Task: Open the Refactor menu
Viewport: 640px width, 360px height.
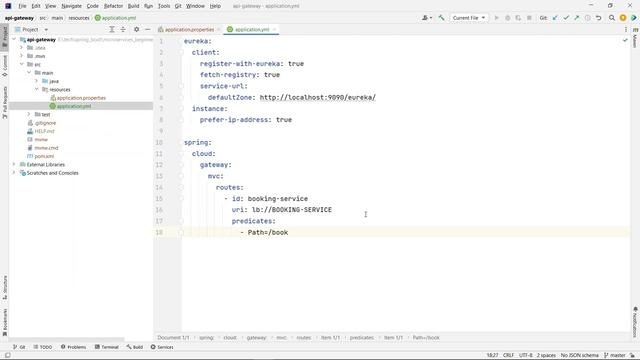Action: coord(113,6)
